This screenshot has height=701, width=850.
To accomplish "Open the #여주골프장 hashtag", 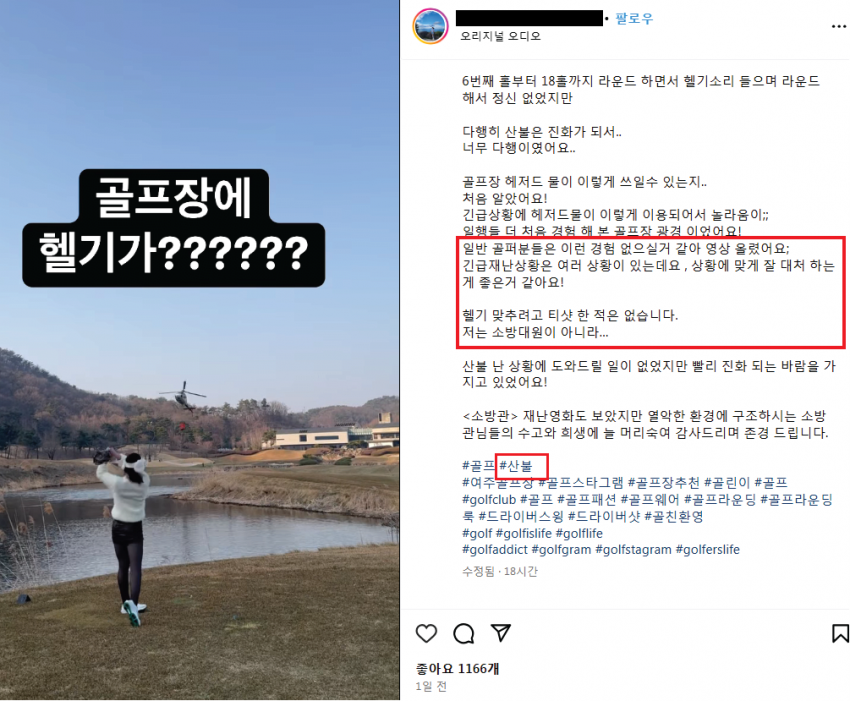I will 498,483.
